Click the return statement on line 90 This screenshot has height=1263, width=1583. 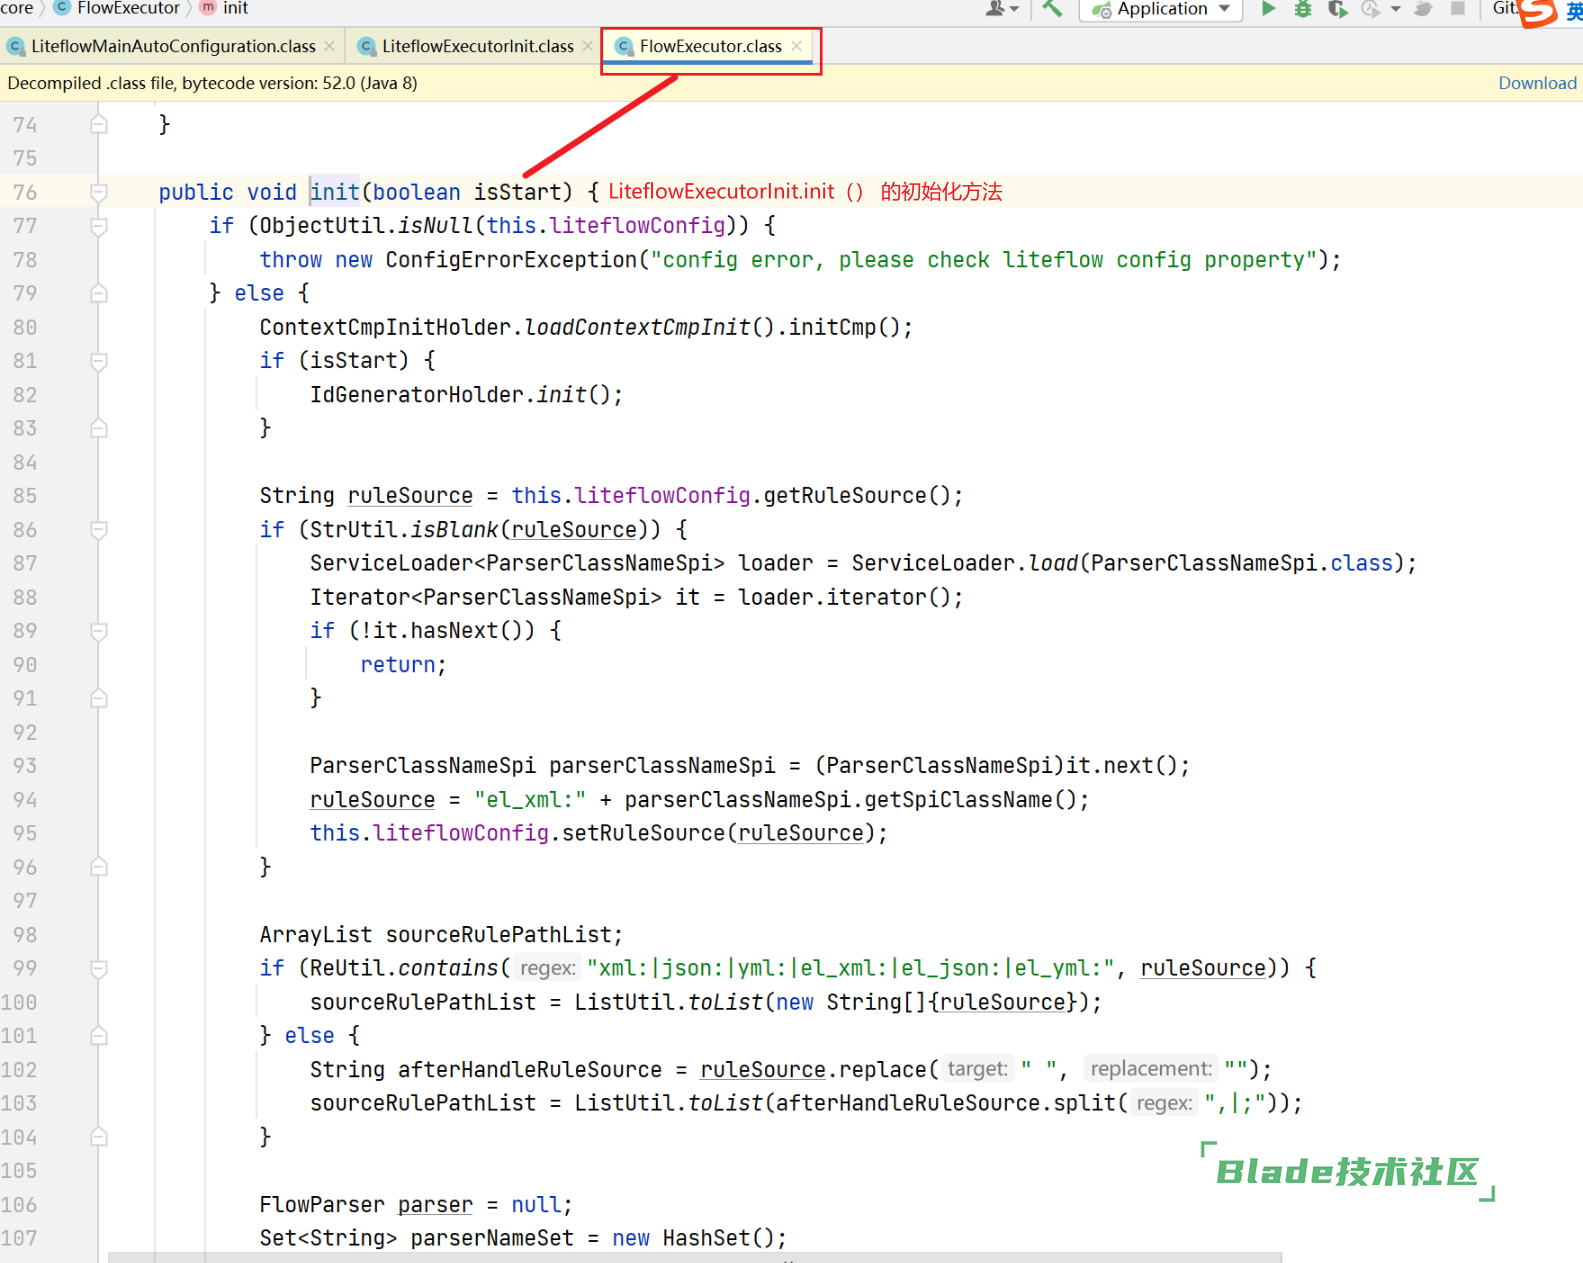coord(403,665)
